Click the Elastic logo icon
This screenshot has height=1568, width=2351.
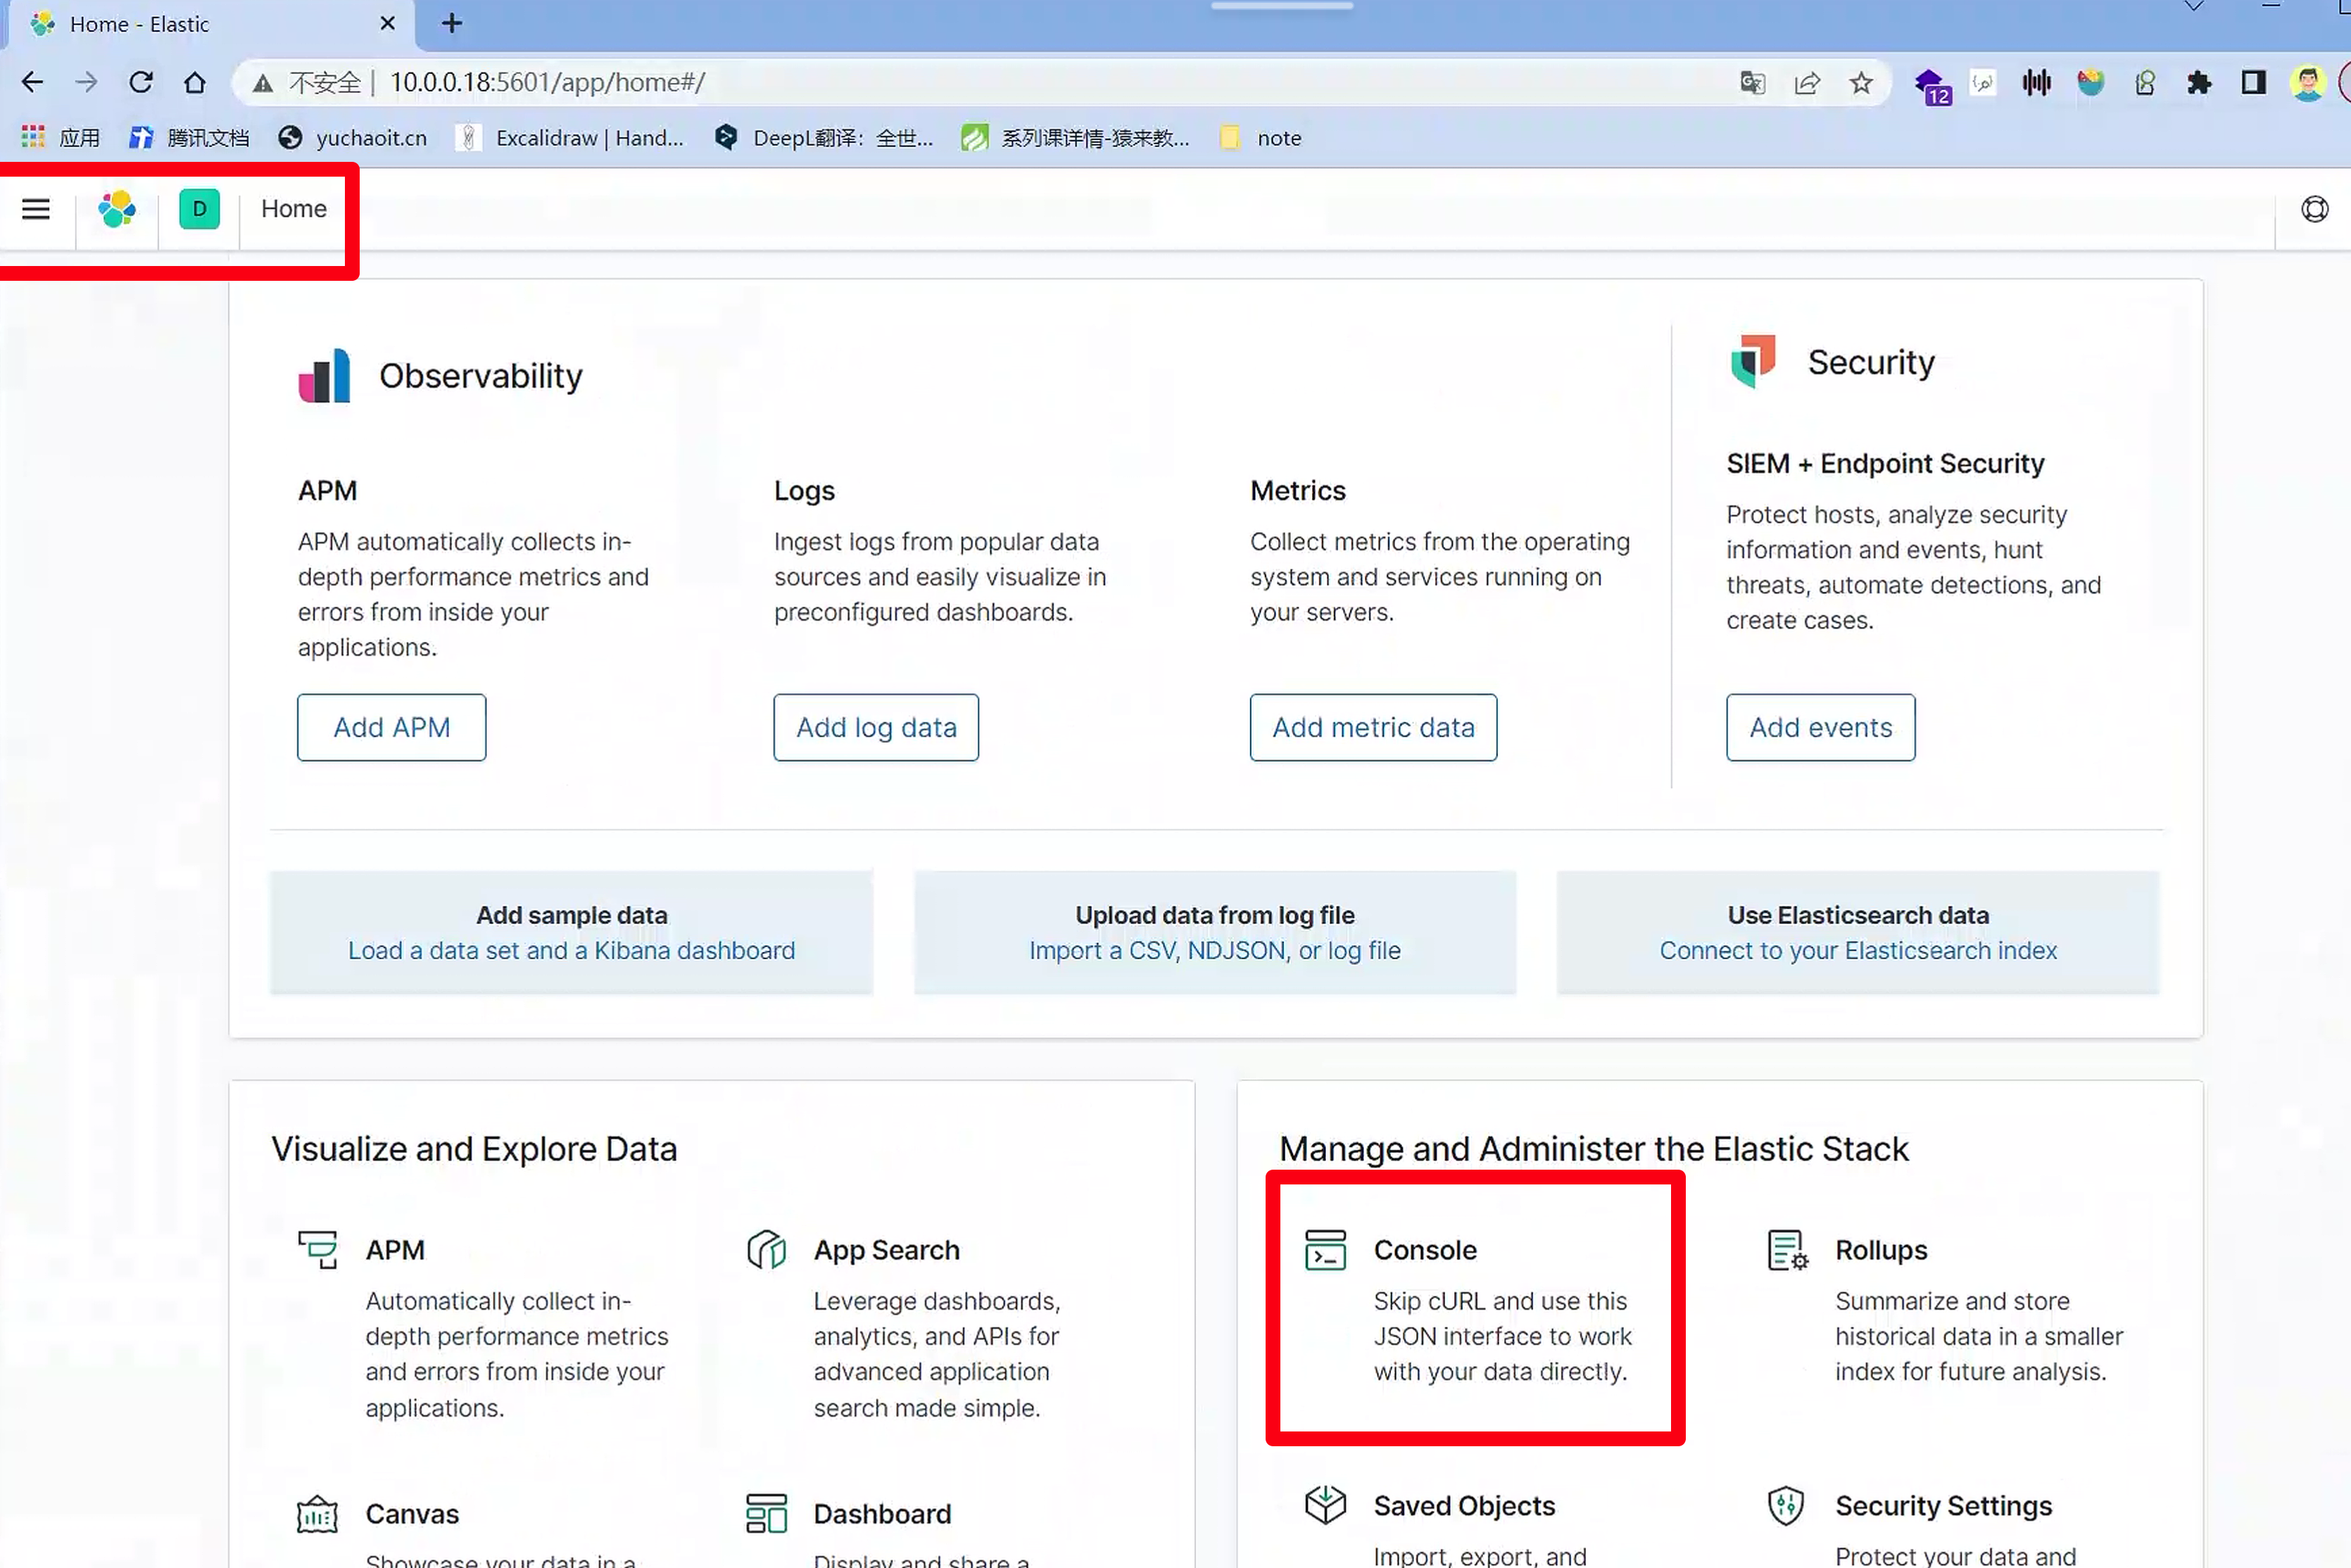click(117, 209)
